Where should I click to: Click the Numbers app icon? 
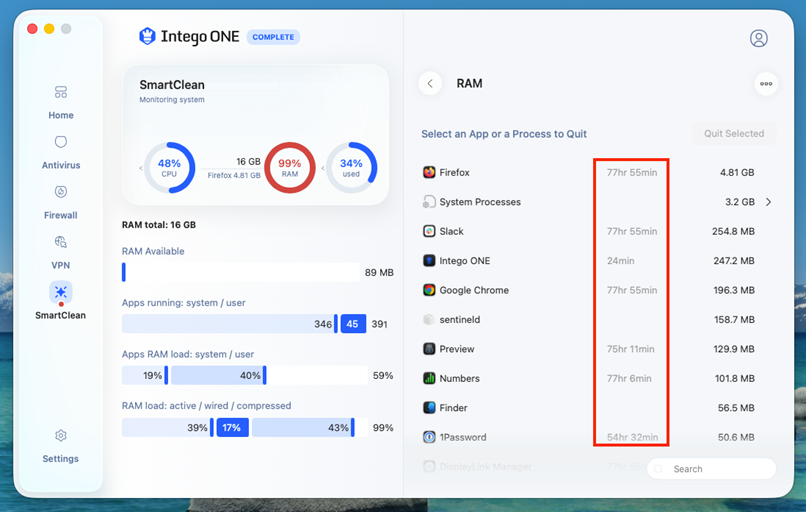tap(429, 378)
